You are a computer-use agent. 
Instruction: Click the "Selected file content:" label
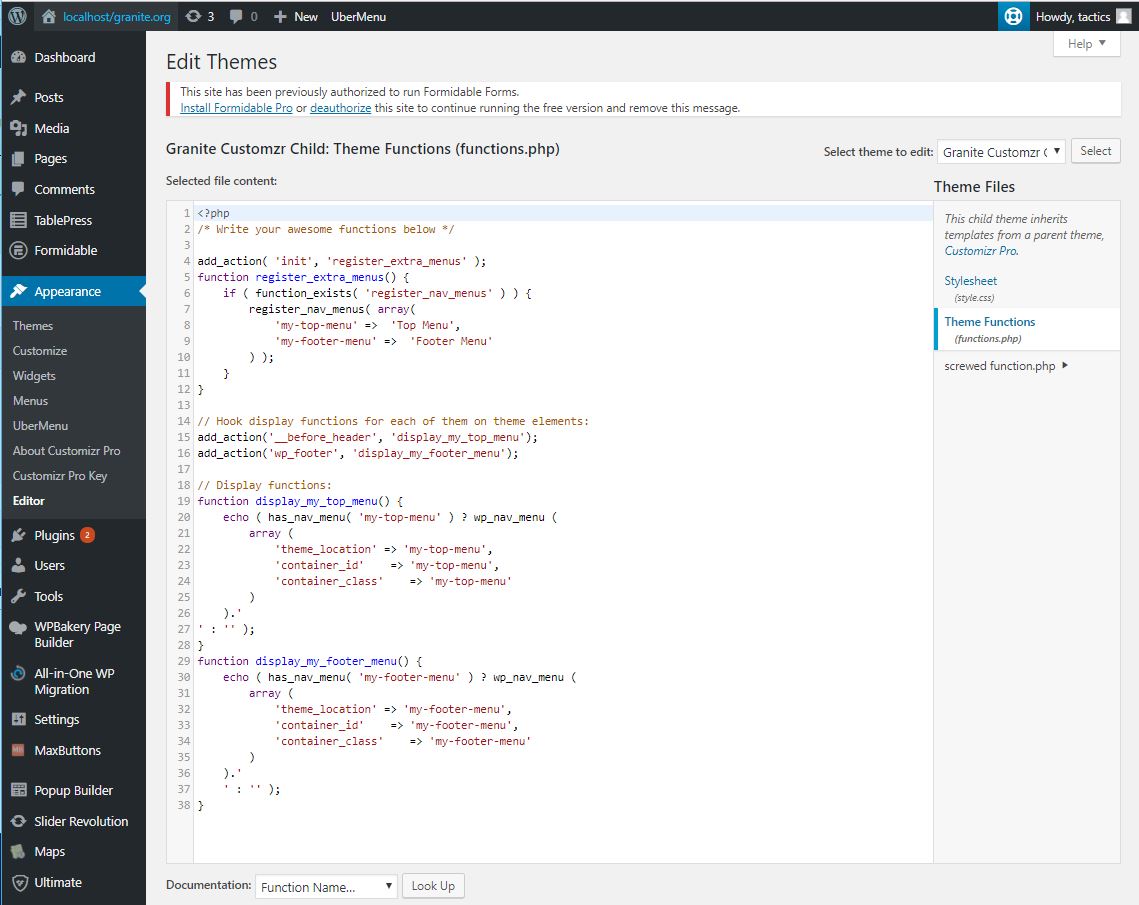coord(222,181)
